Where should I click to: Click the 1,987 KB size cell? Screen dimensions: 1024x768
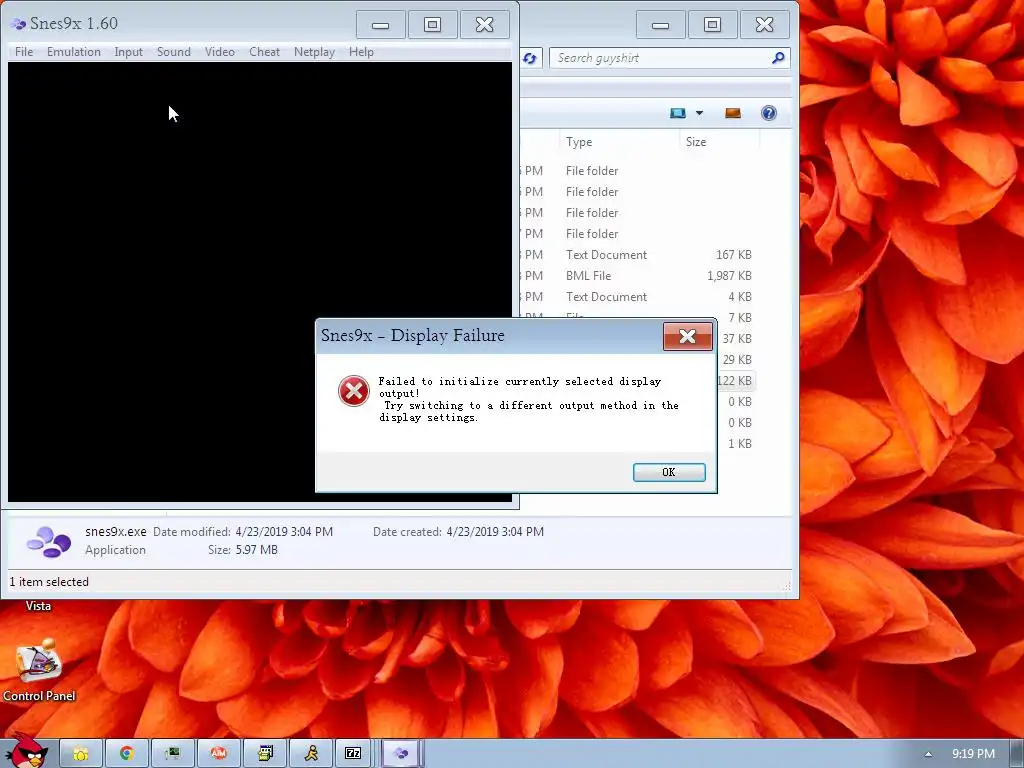[729, 276]
